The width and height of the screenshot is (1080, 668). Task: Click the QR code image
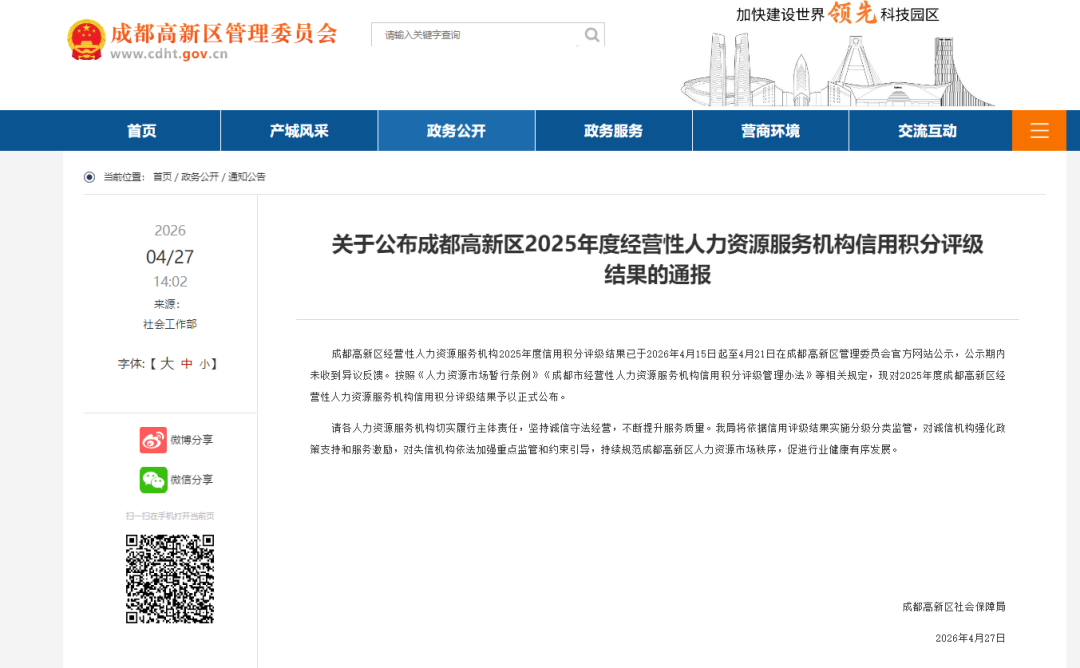[x=169, y=579]
